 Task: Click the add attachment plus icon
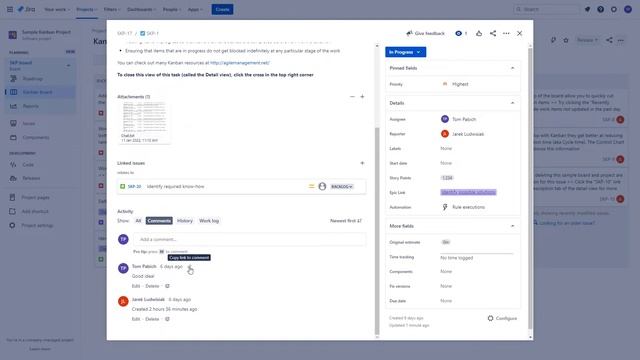362,97
